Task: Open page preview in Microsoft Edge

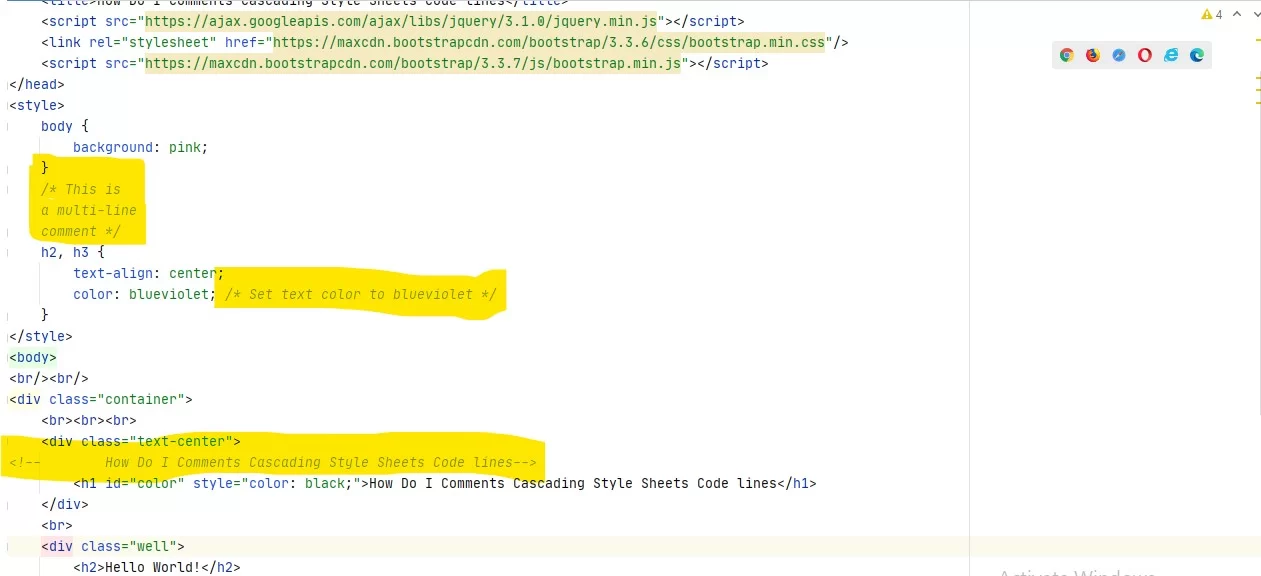Action: coord(1197,55)
